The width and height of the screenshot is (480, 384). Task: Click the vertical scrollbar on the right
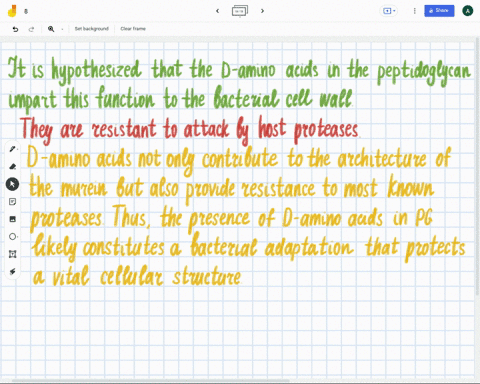(x=478, y=167)
